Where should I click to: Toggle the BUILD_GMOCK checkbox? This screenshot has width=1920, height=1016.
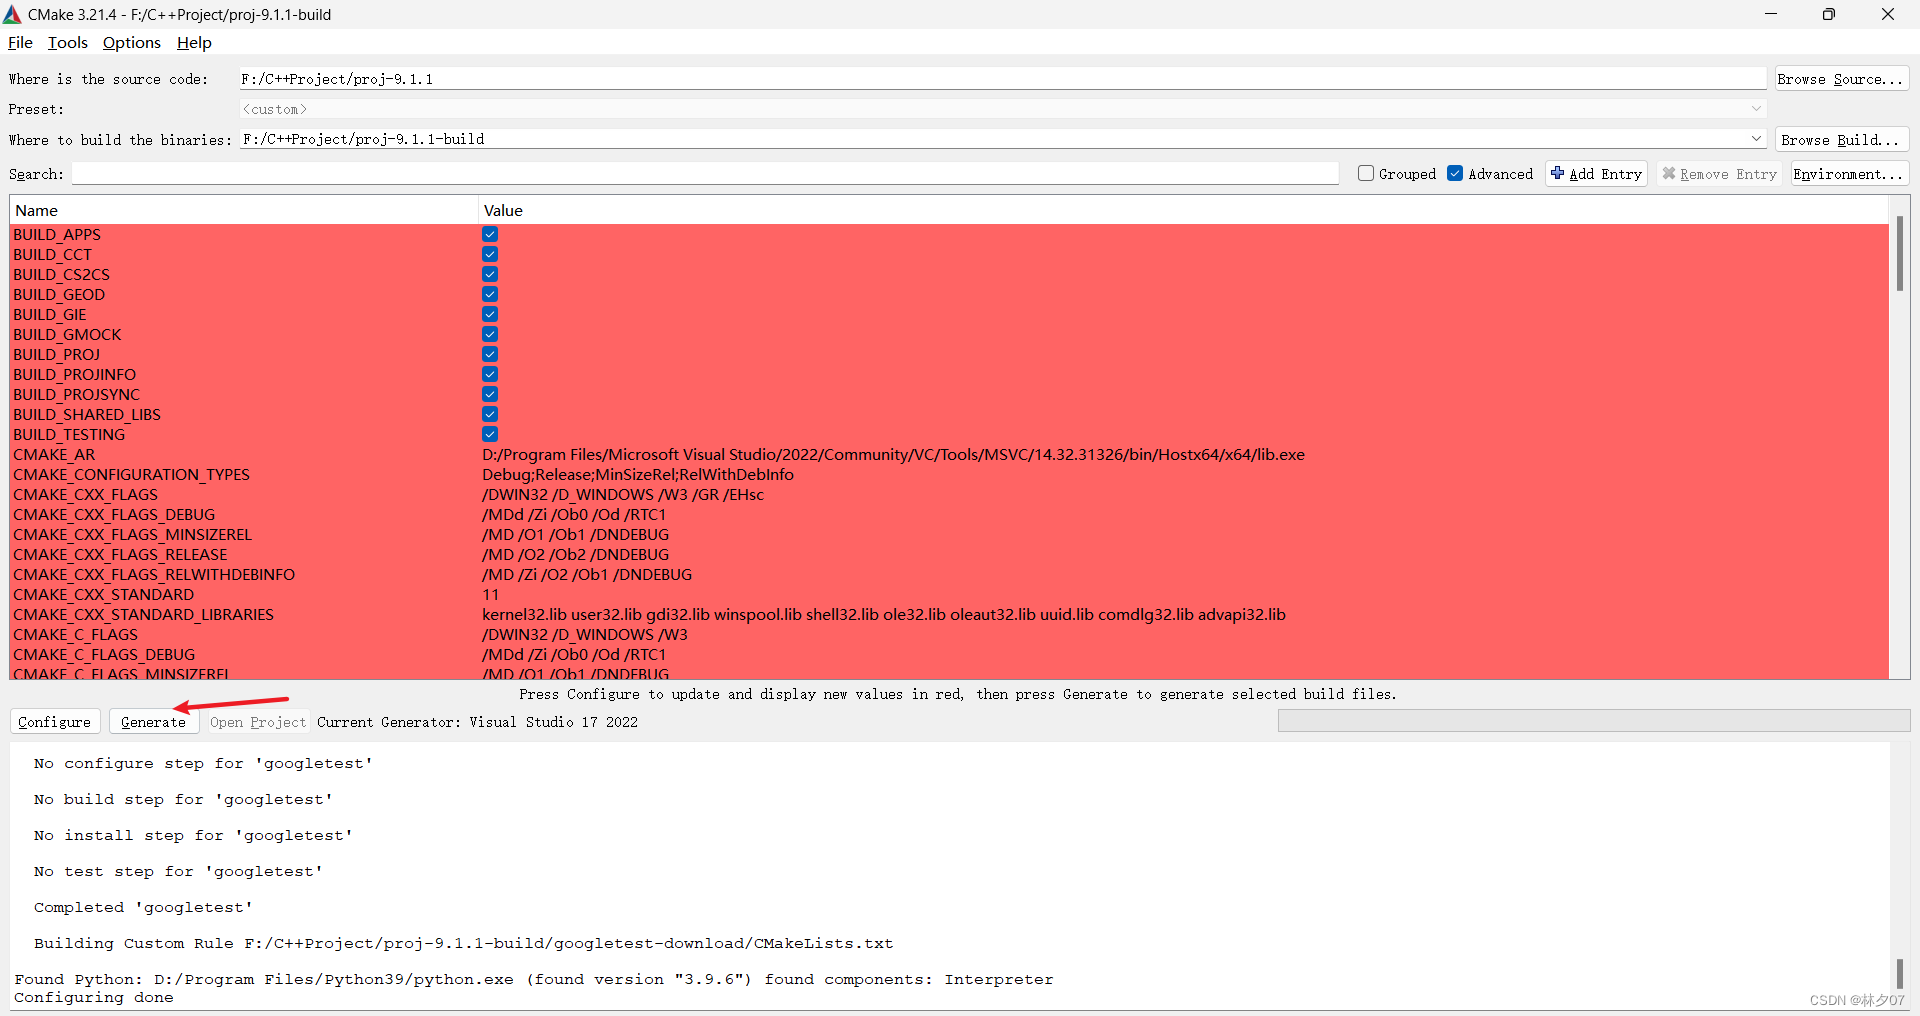pos(489,334)
